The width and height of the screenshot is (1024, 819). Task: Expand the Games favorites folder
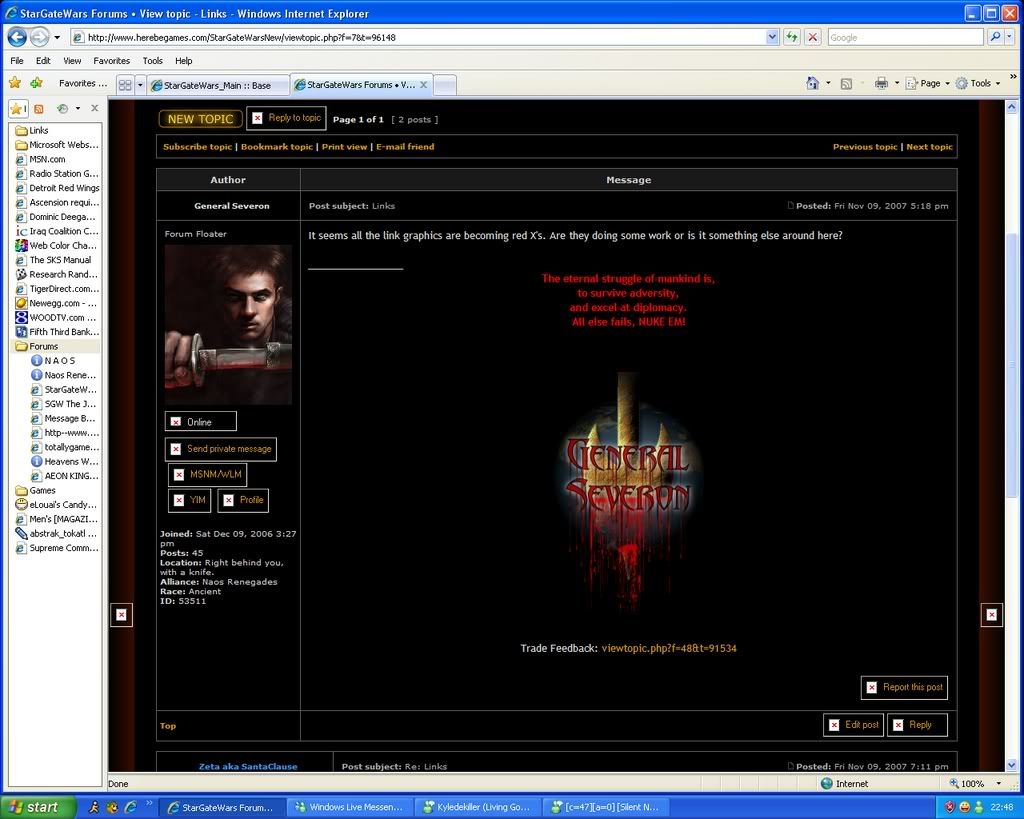point(42,490)
